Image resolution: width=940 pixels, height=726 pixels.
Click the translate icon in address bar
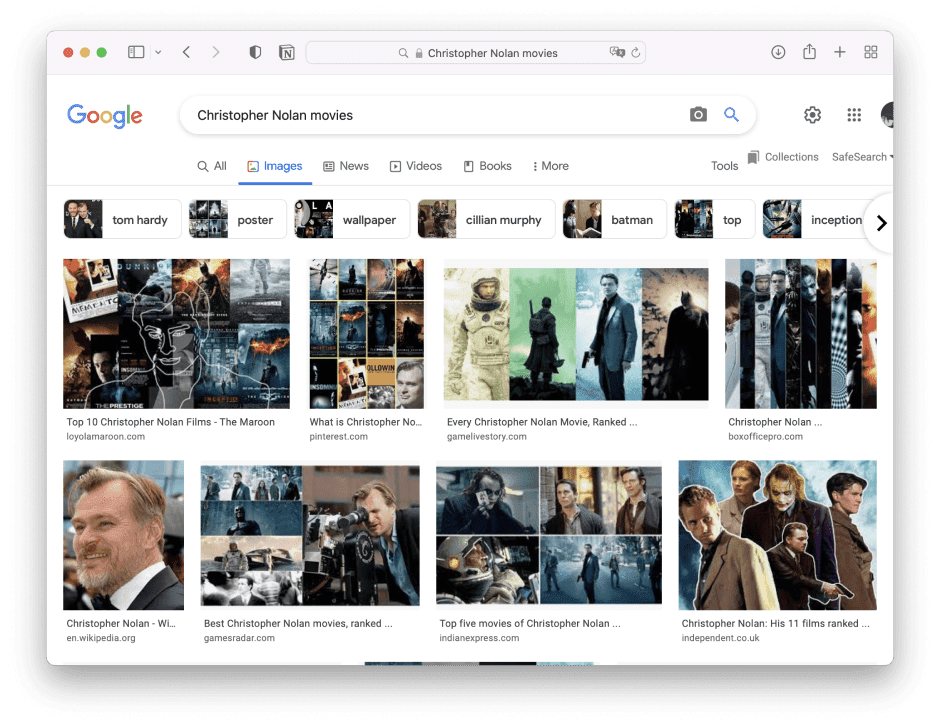click(617, 52)
